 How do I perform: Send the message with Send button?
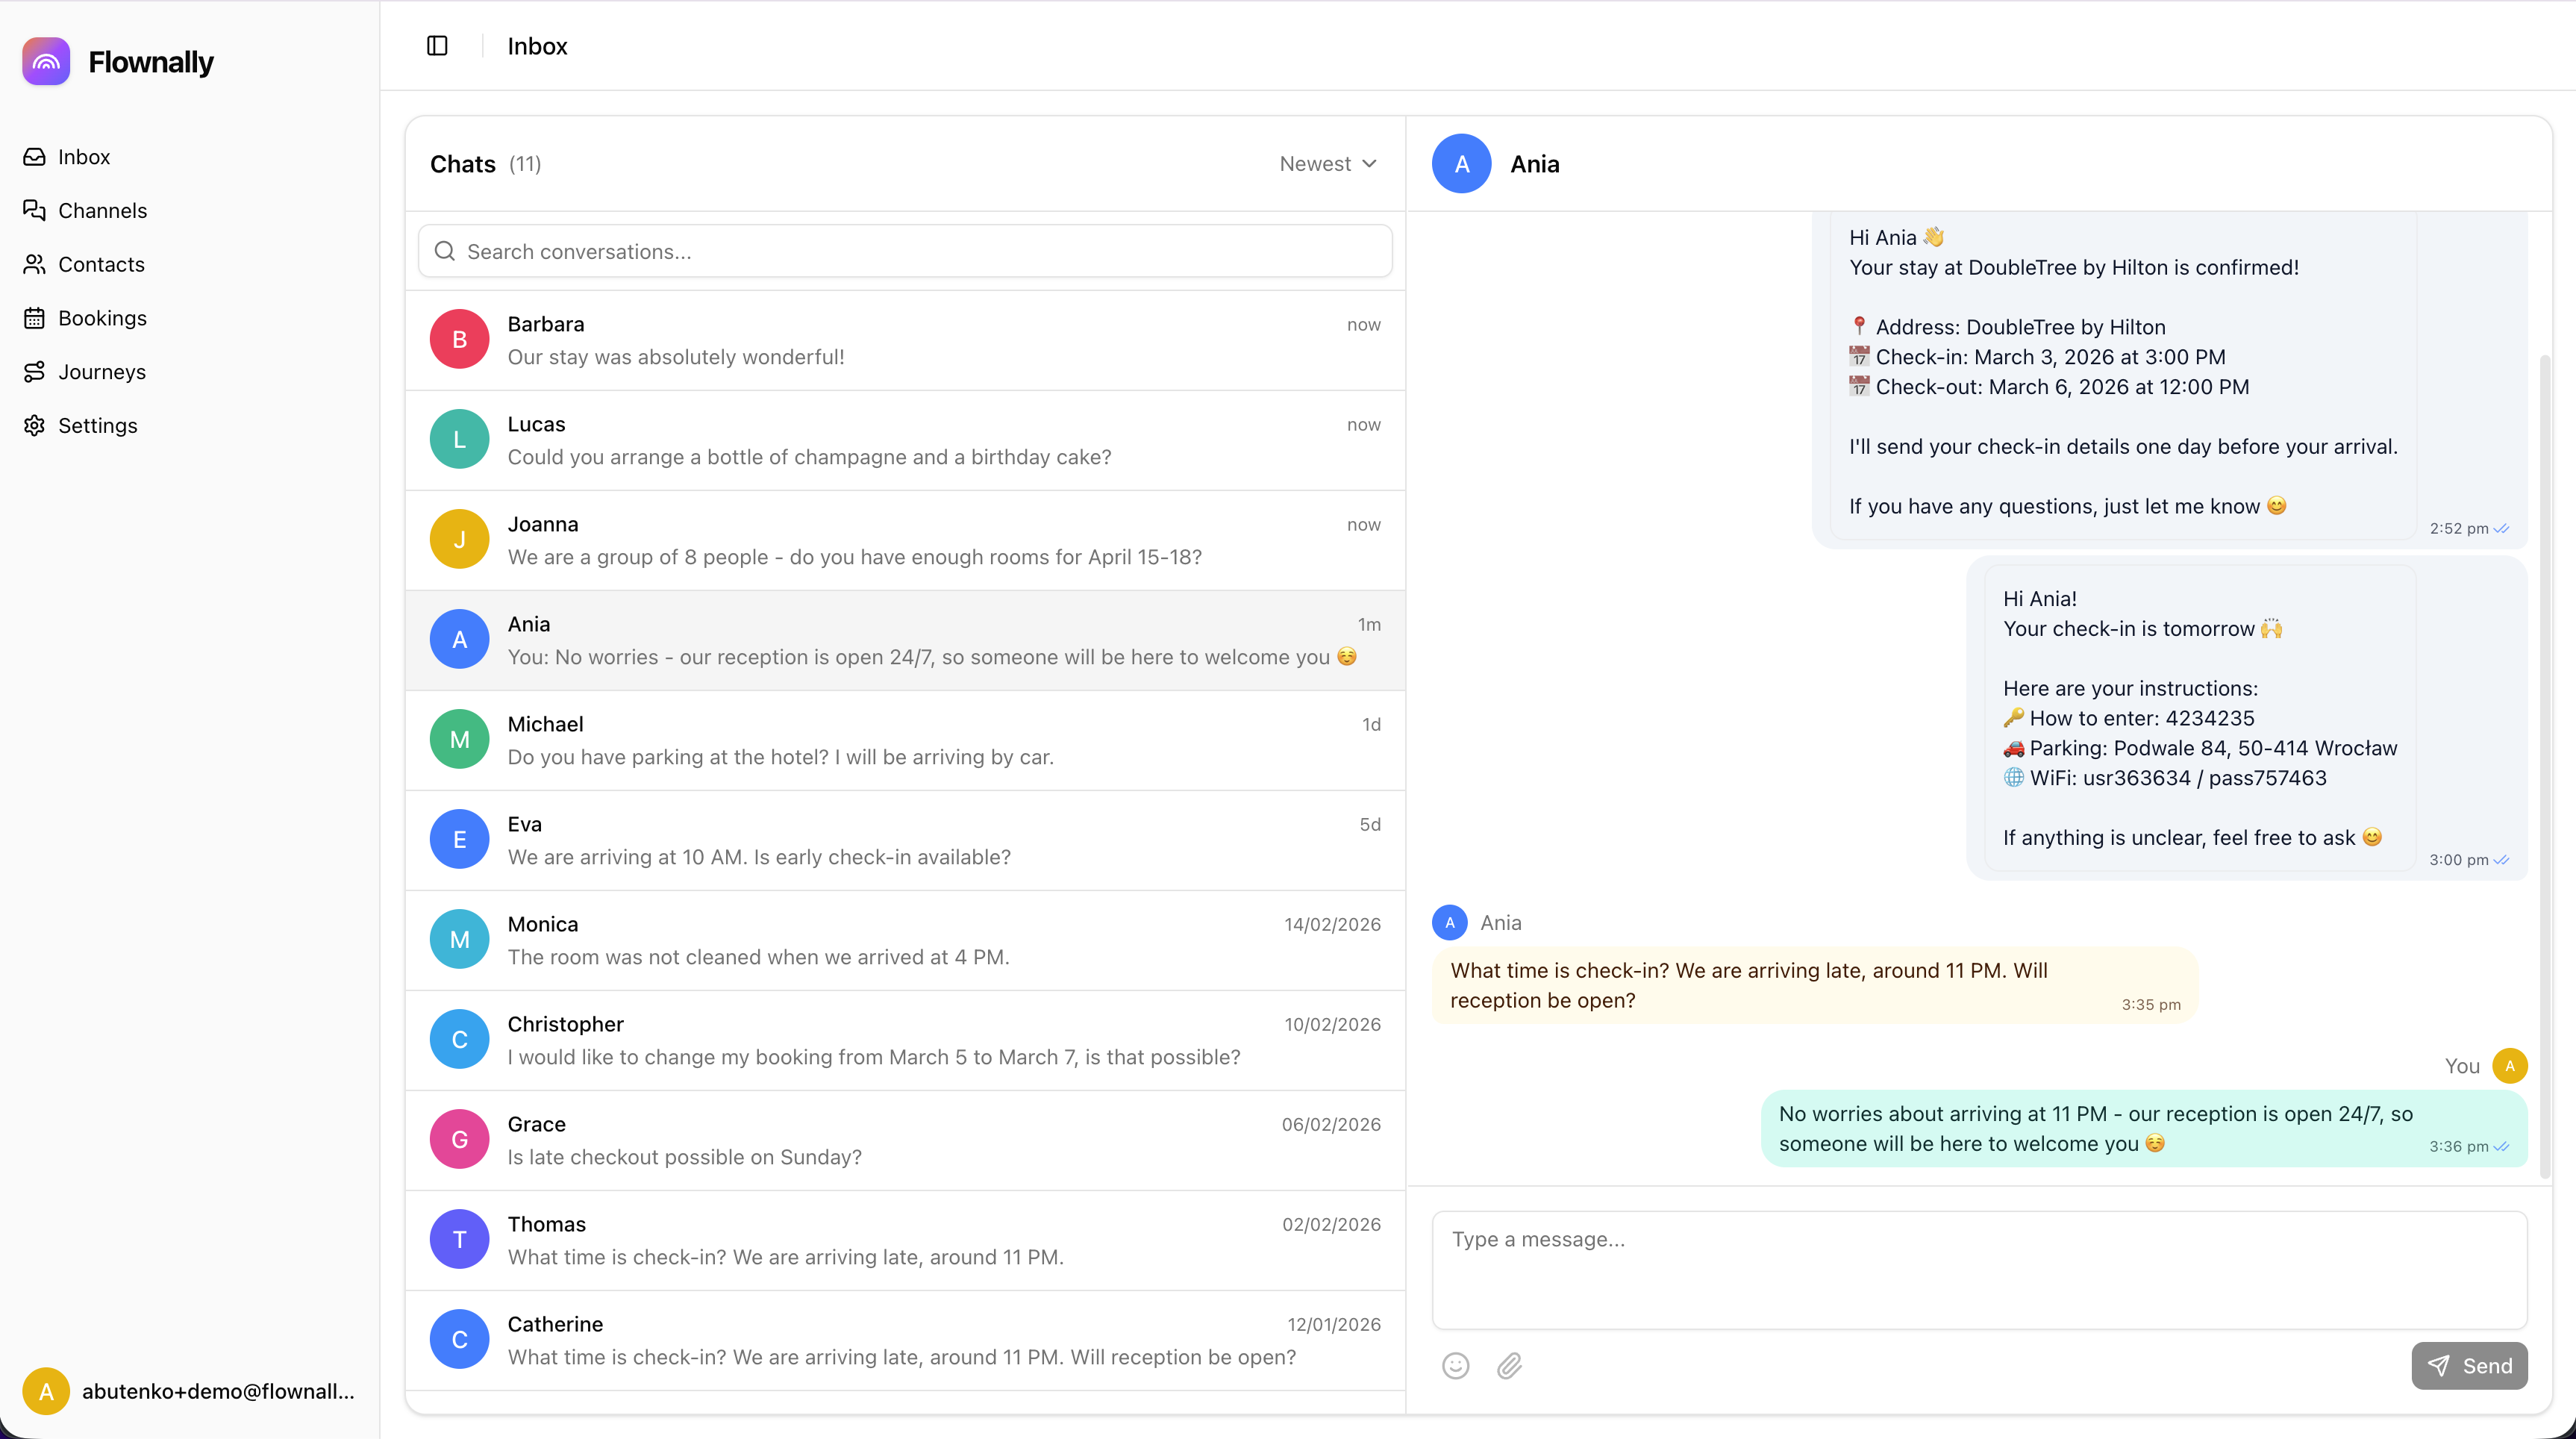click(x=2469, y=1365)
